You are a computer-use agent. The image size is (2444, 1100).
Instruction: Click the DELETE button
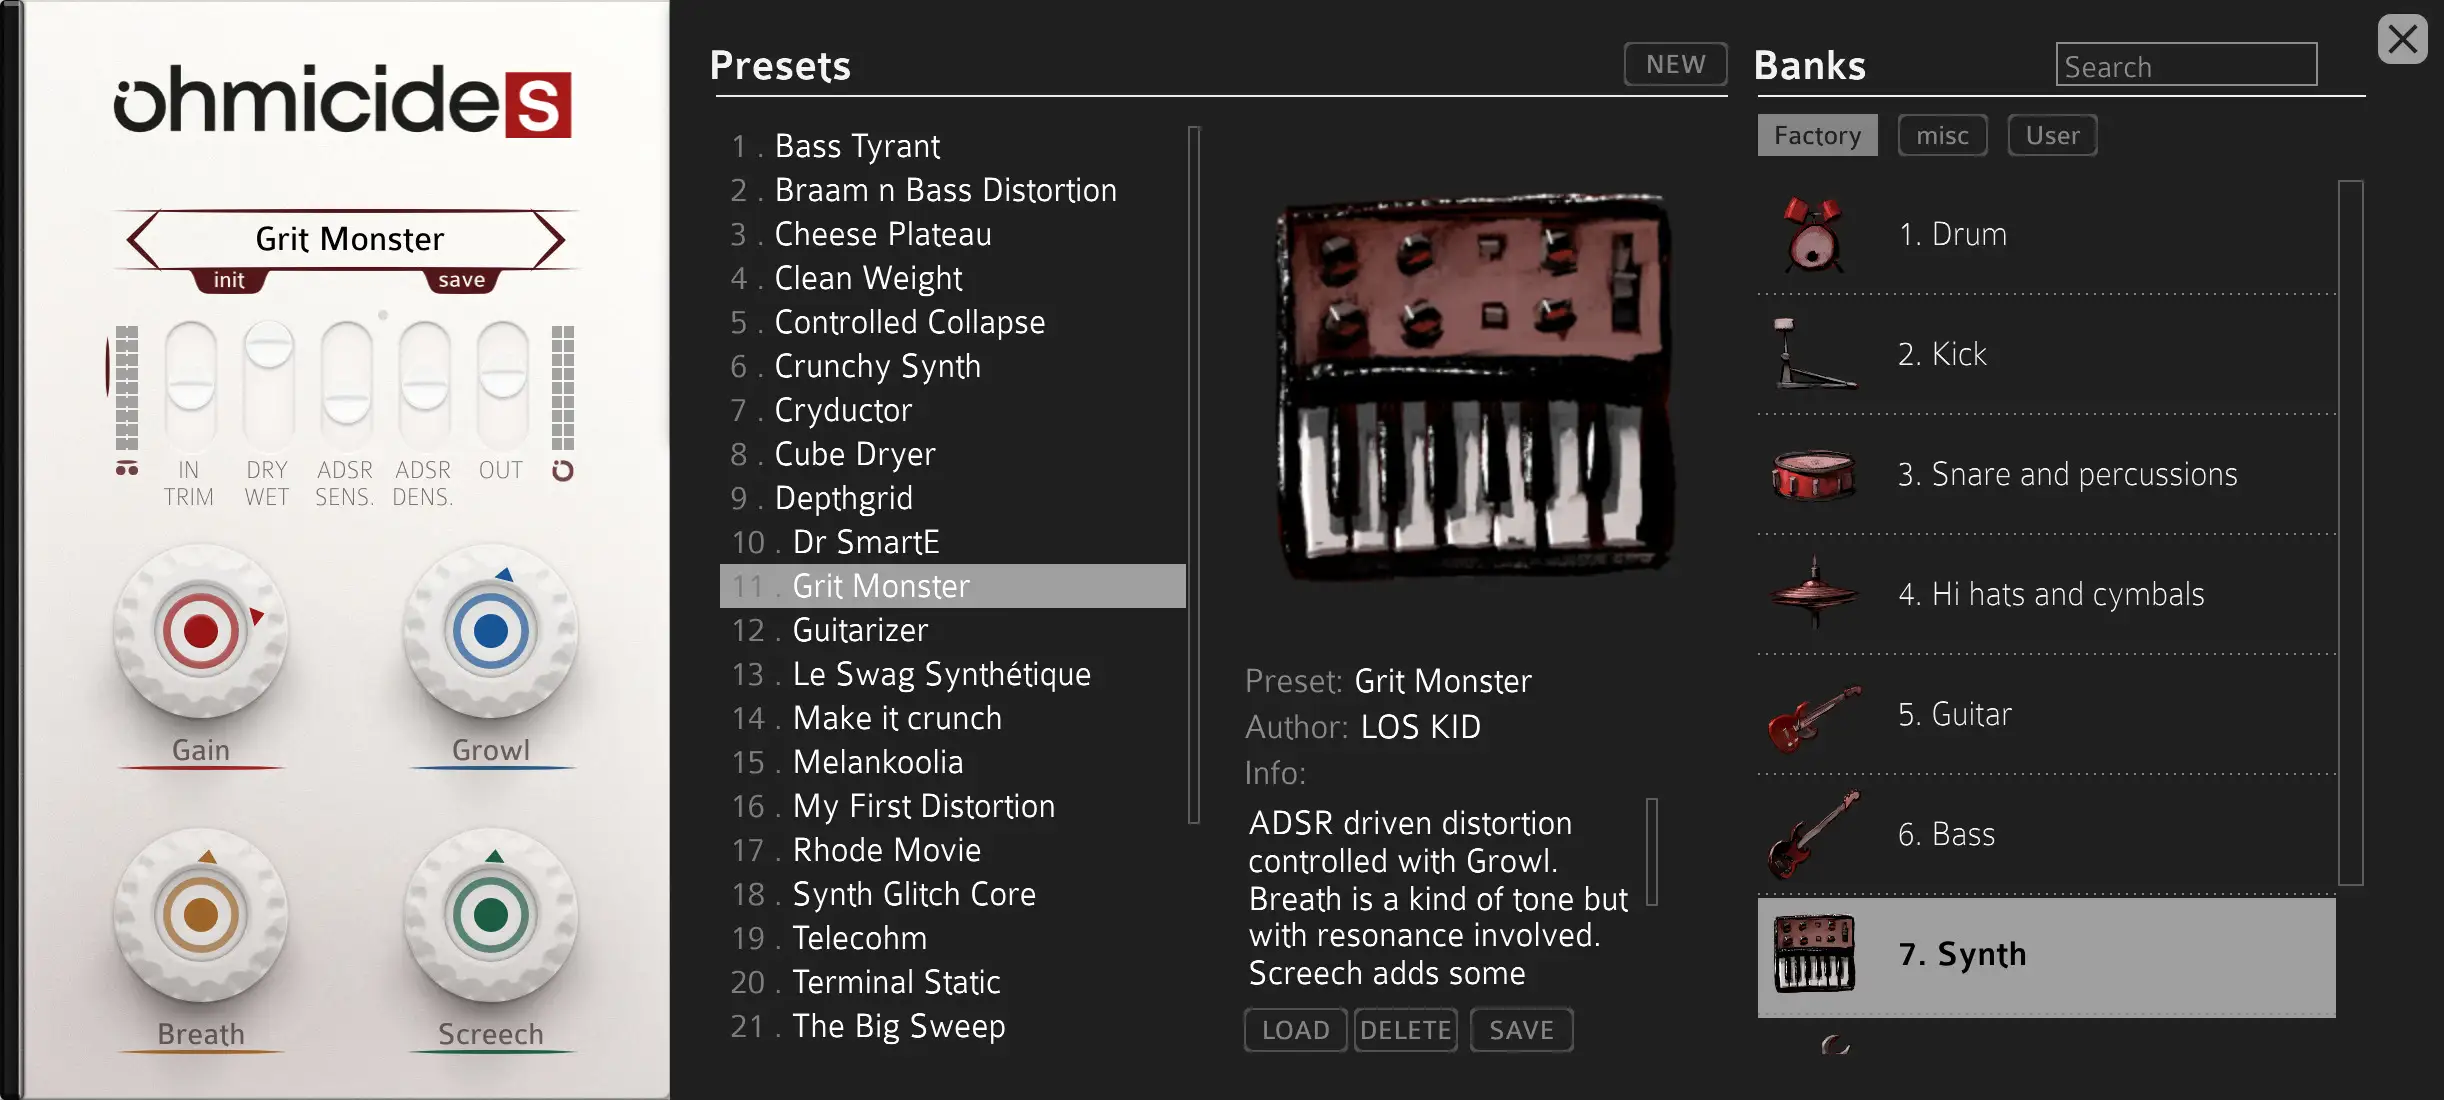(1406, 1030)
